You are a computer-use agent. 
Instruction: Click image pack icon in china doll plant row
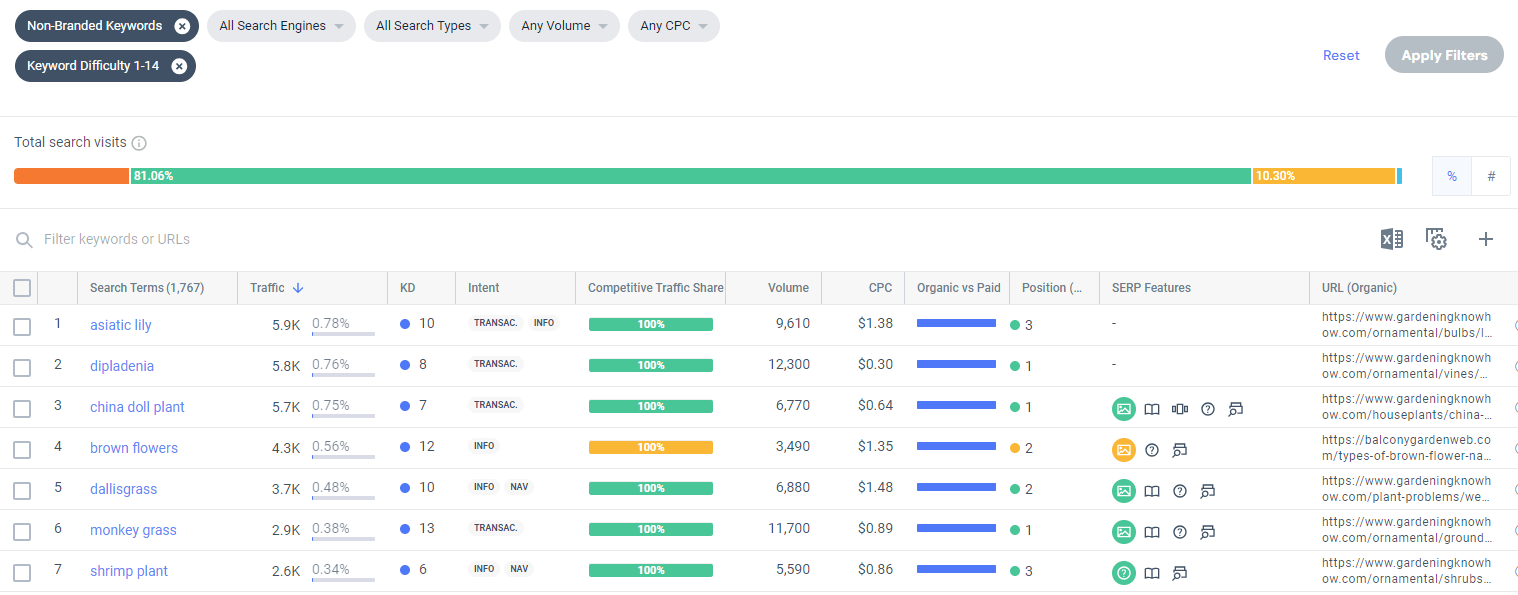click(1124, 409)
